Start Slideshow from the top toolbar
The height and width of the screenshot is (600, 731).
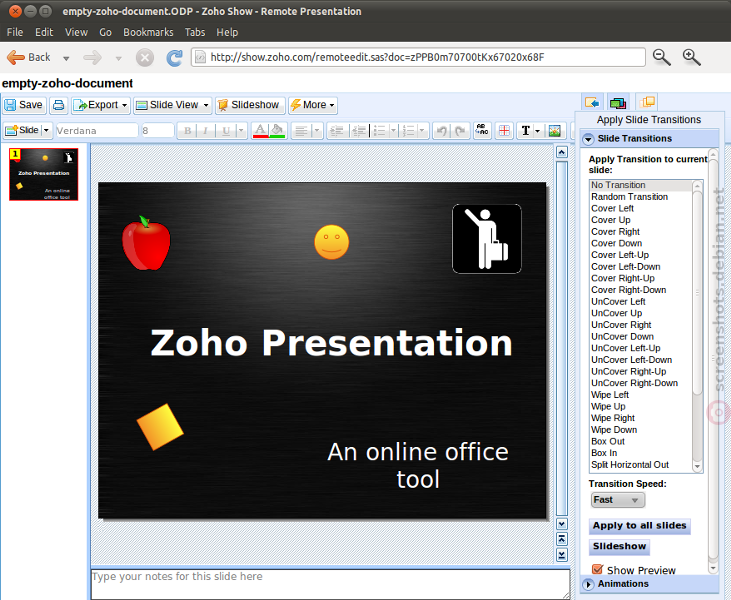pyautogui.click(x=249, y=105)
